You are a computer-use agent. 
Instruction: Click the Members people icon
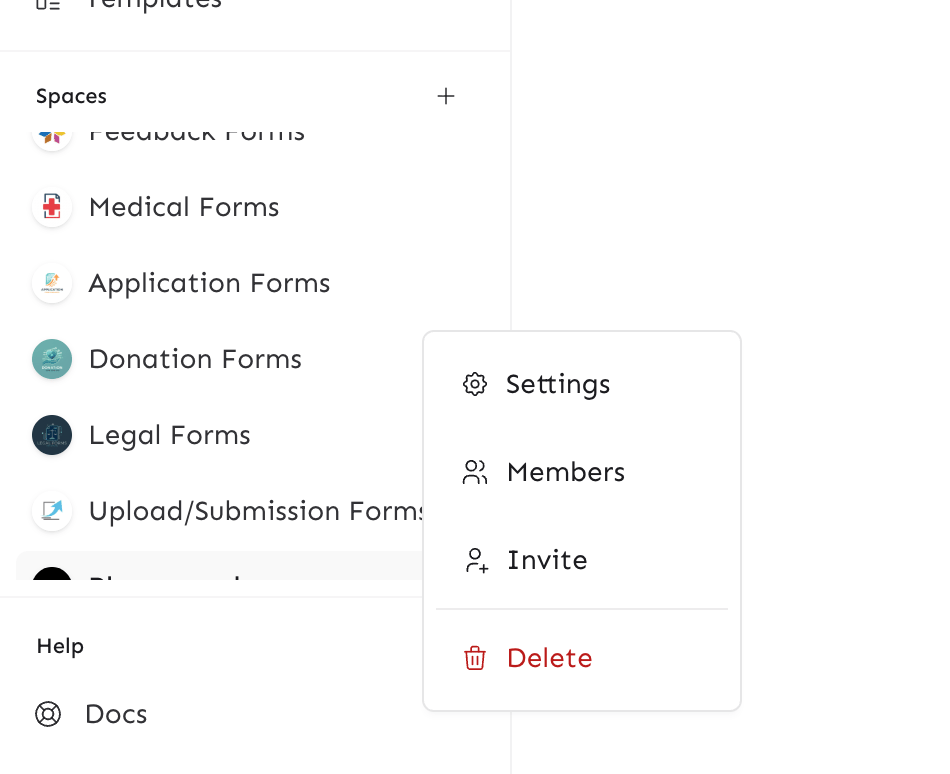(x=475, y=472)
